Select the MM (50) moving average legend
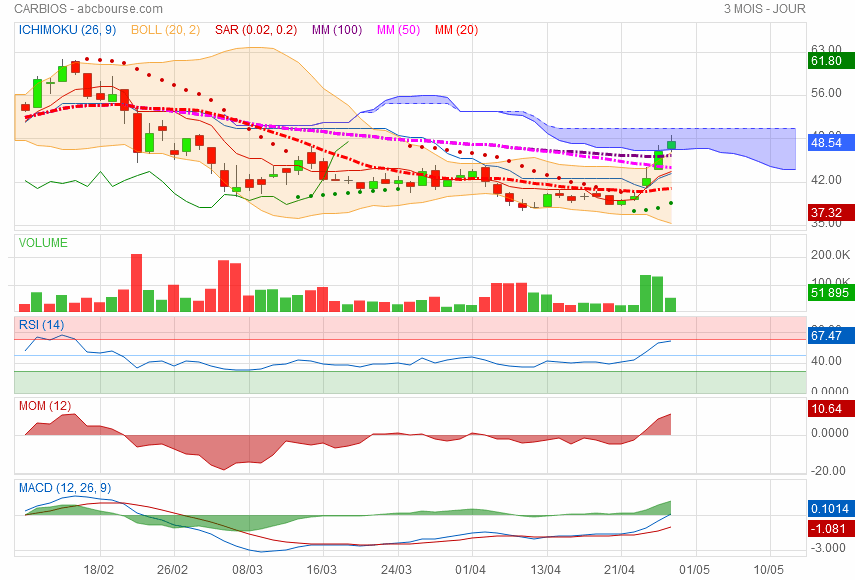 399,30
